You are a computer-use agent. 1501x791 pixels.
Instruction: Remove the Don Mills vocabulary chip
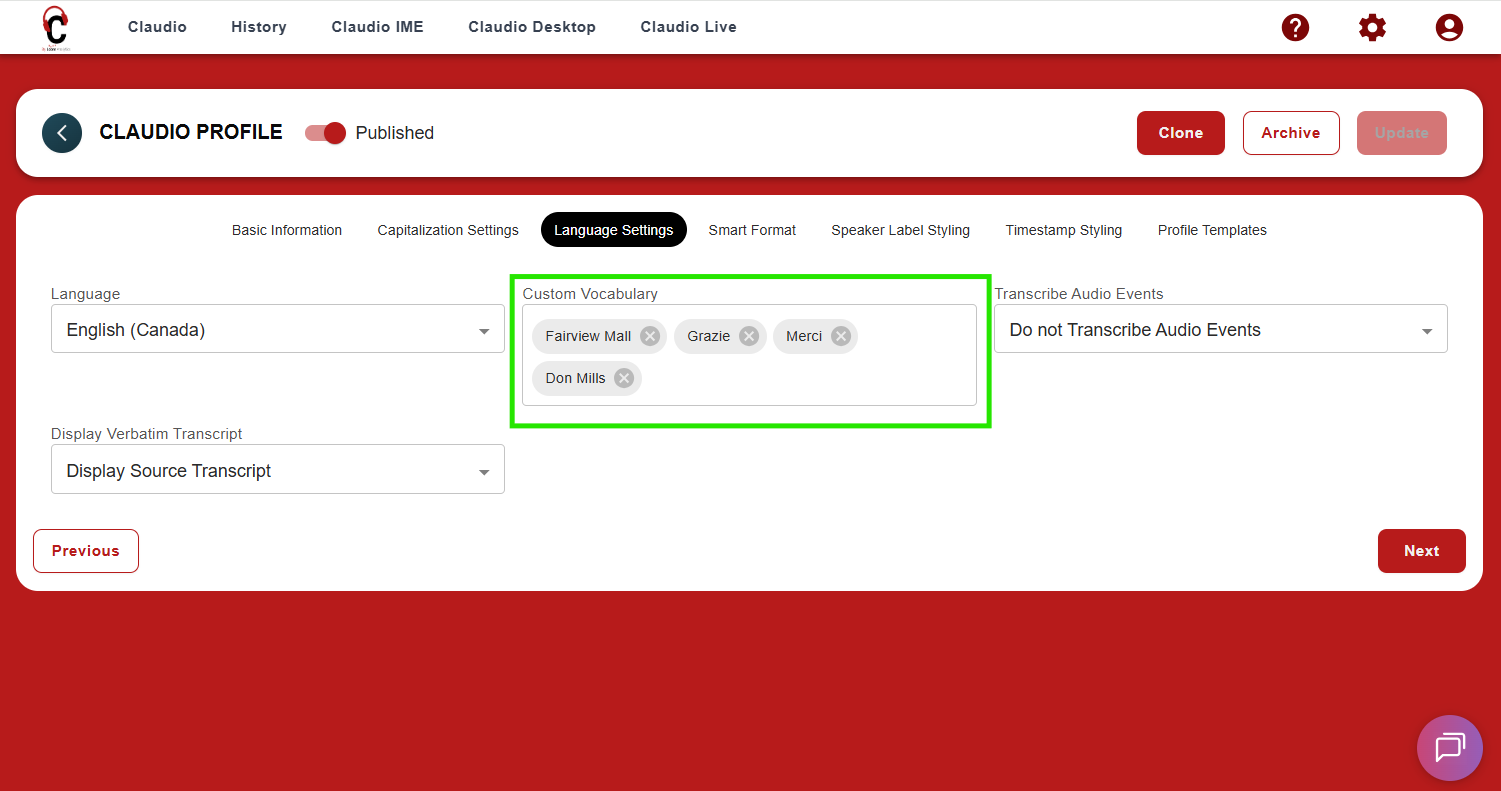pos(624,378)
